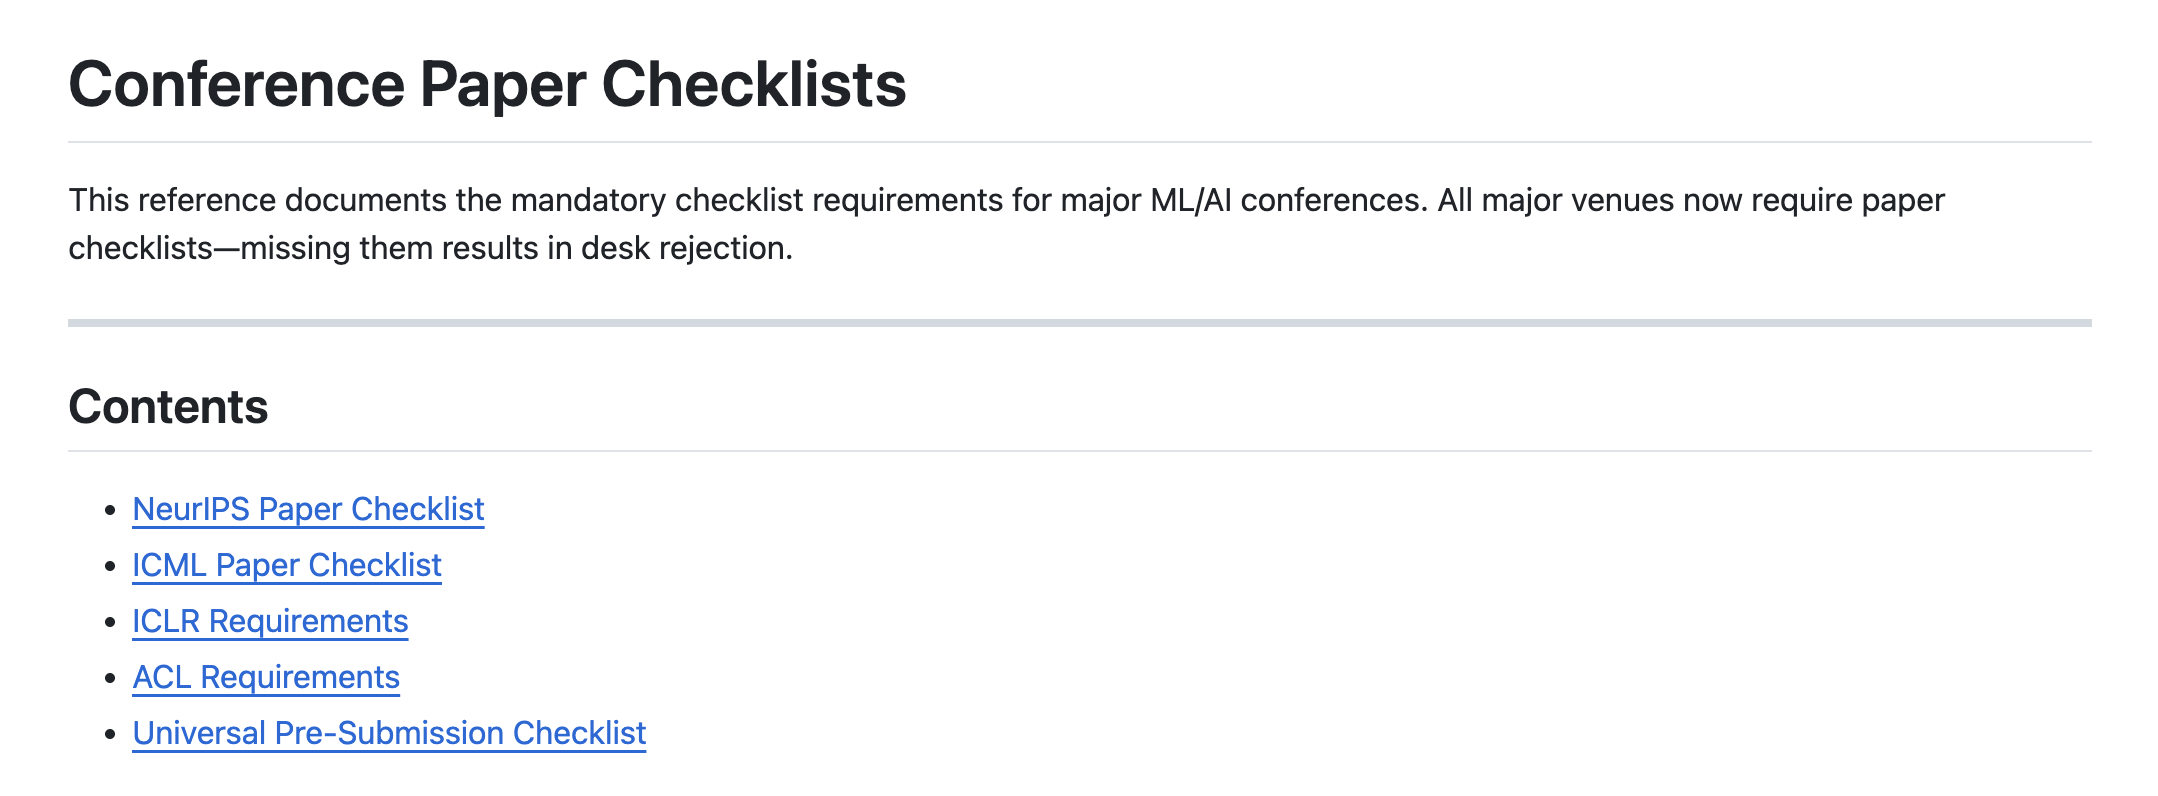This screenshot has width=2158, height=796.
Task: Click the Contents section heading
Action: click(168, 407)
